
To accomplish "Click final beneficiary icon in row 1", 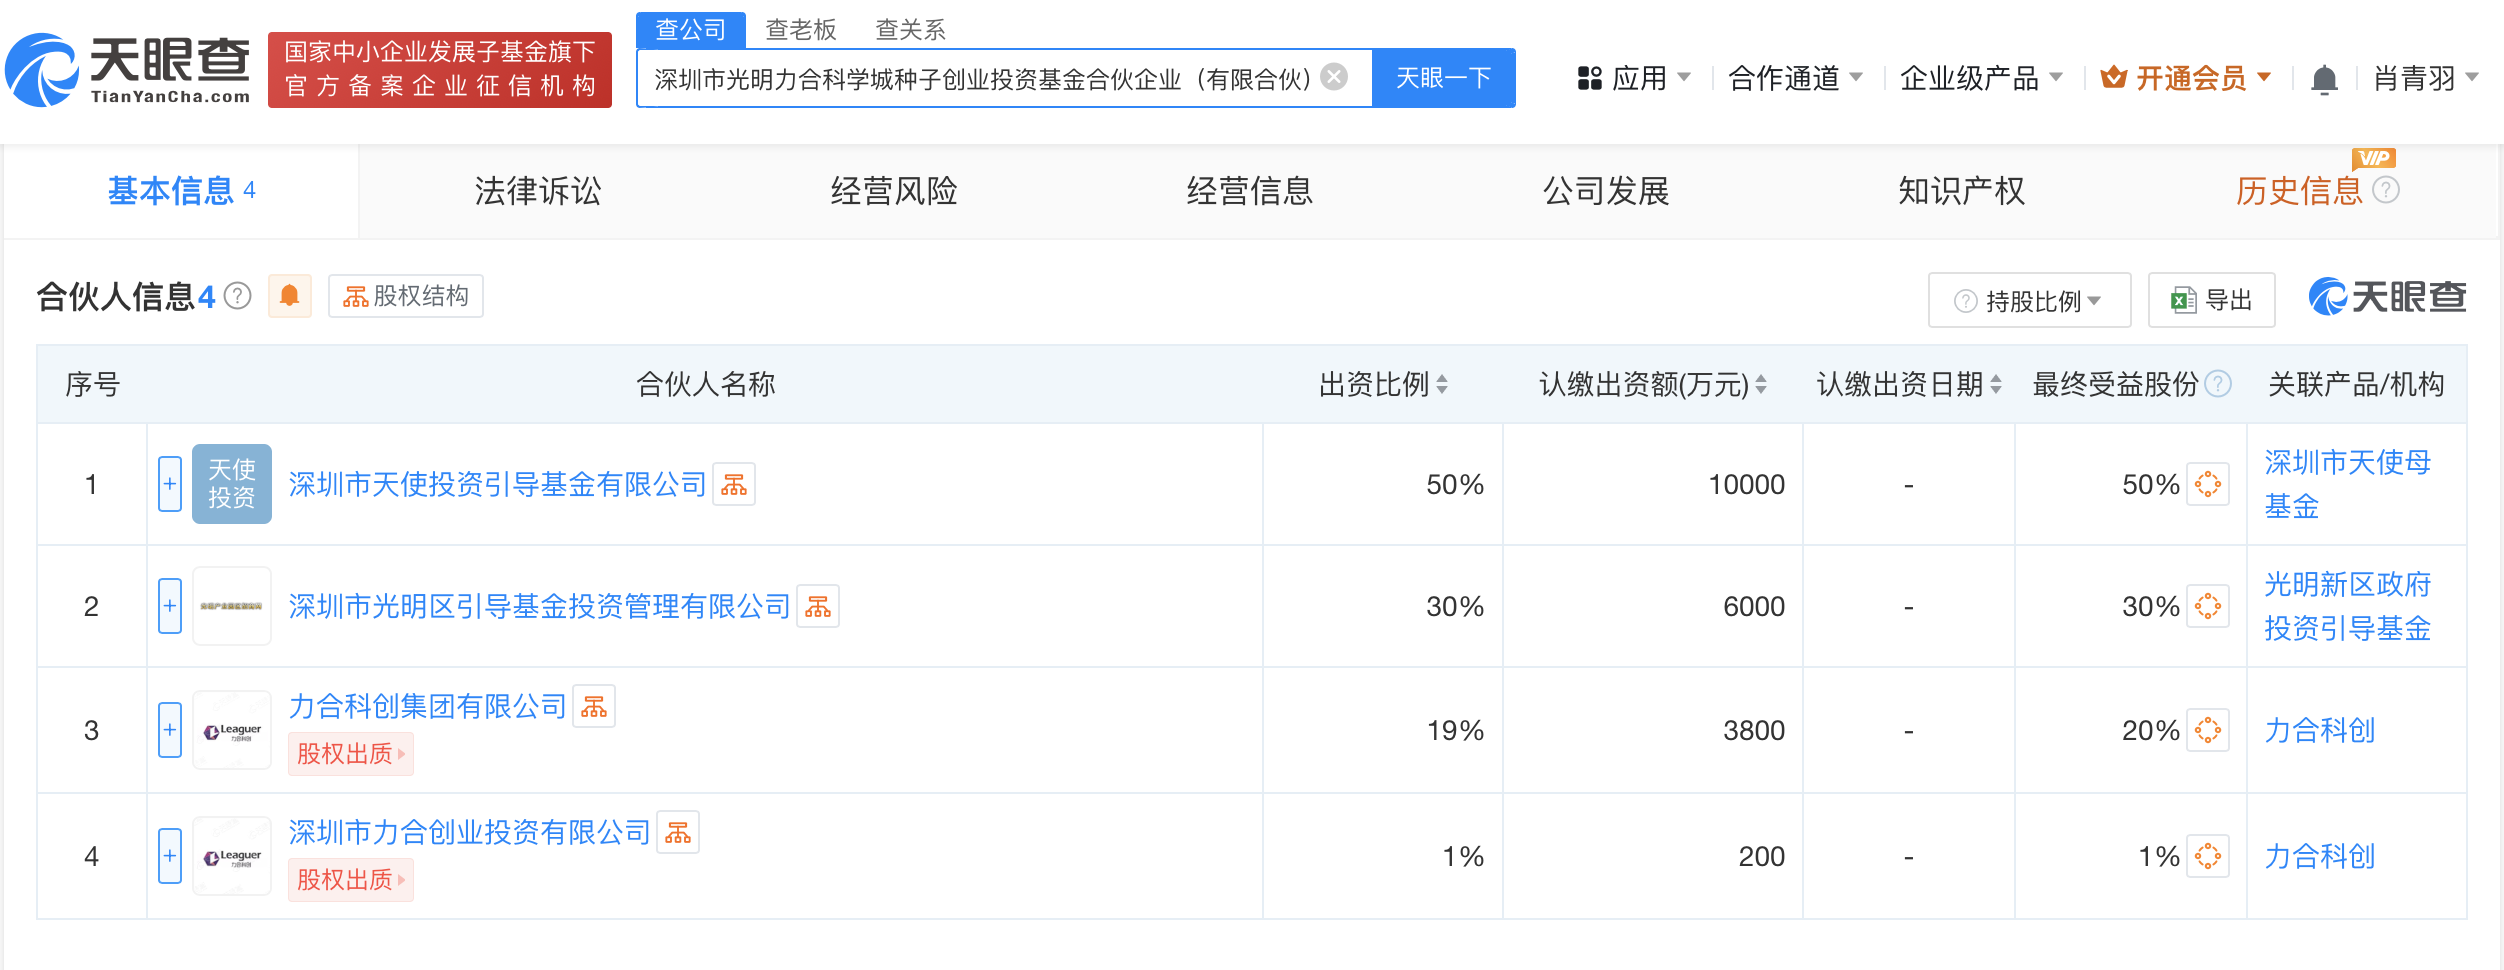I will click(2208, 485).
